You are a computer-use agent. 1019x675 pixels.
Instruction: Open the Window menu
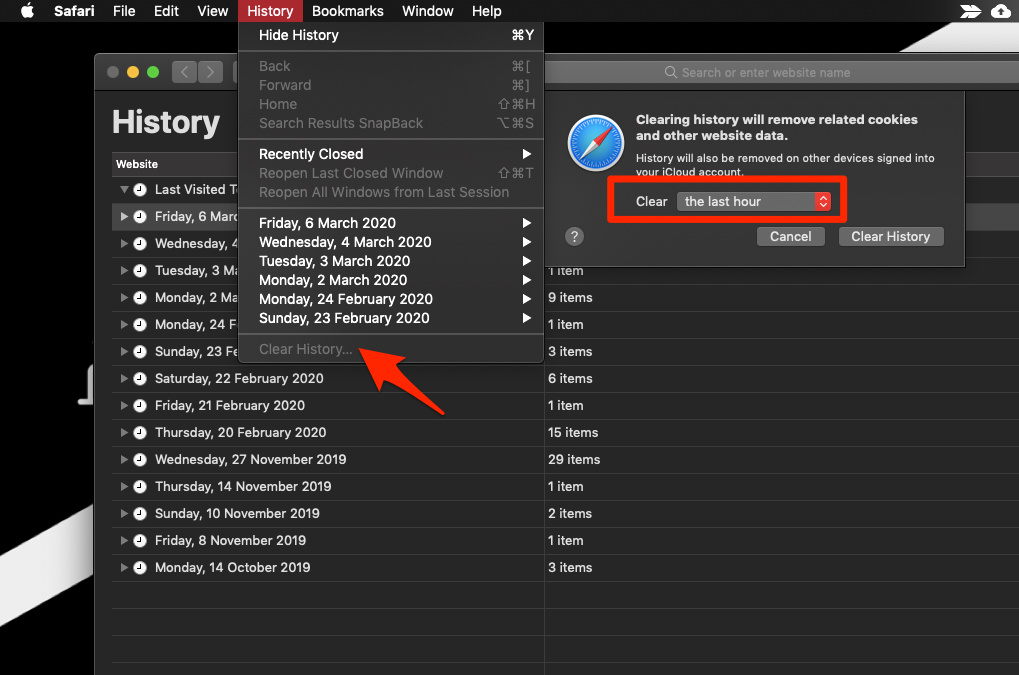coord(427,11)
